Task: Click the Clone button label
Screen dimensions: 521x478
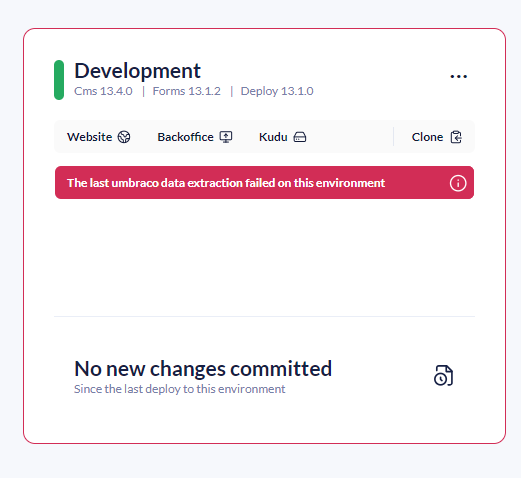Action: tap(427, 137)
